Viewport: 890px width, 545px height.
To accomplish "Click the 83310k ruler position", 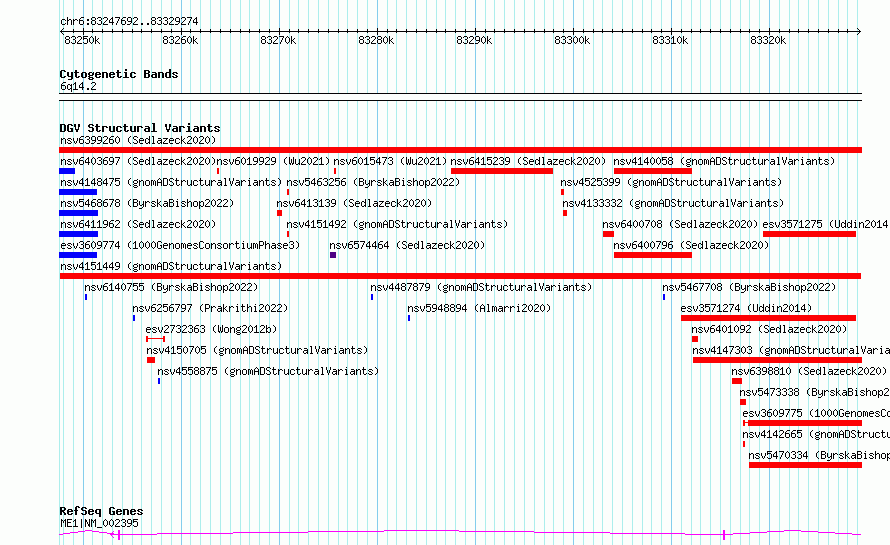I will coord(670,40).
